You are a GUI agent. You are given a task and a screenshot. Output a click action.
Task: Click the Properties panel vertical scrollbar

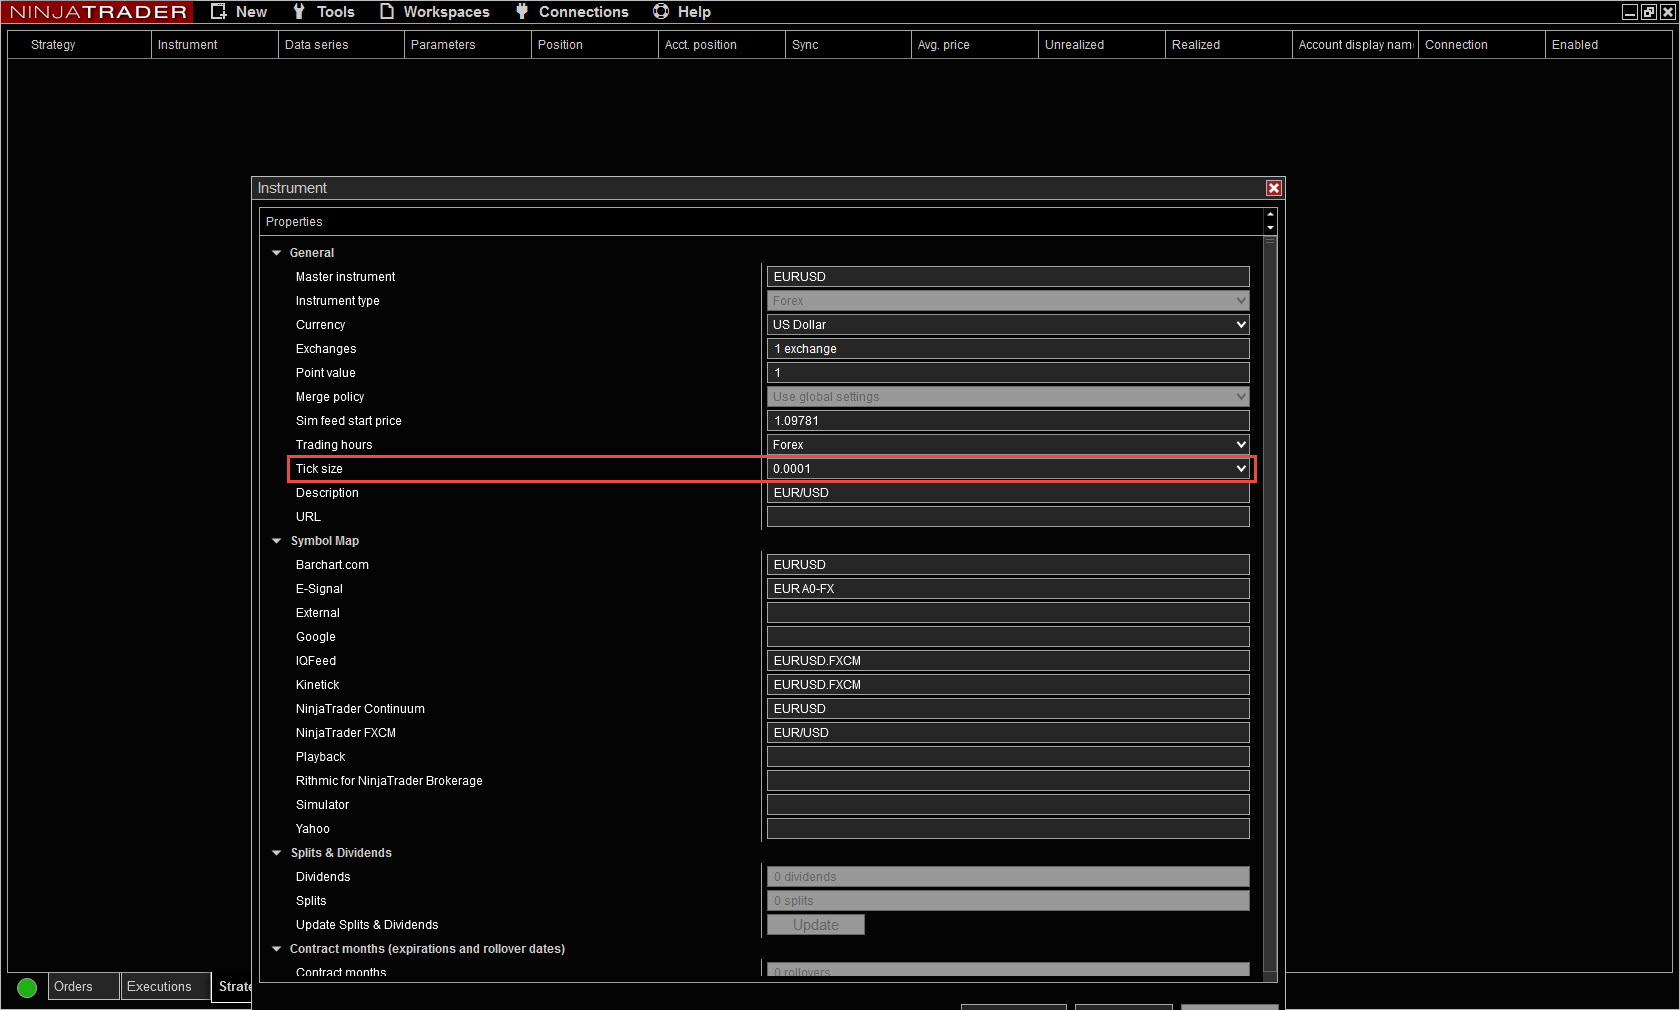click(x=1270, y=600)
